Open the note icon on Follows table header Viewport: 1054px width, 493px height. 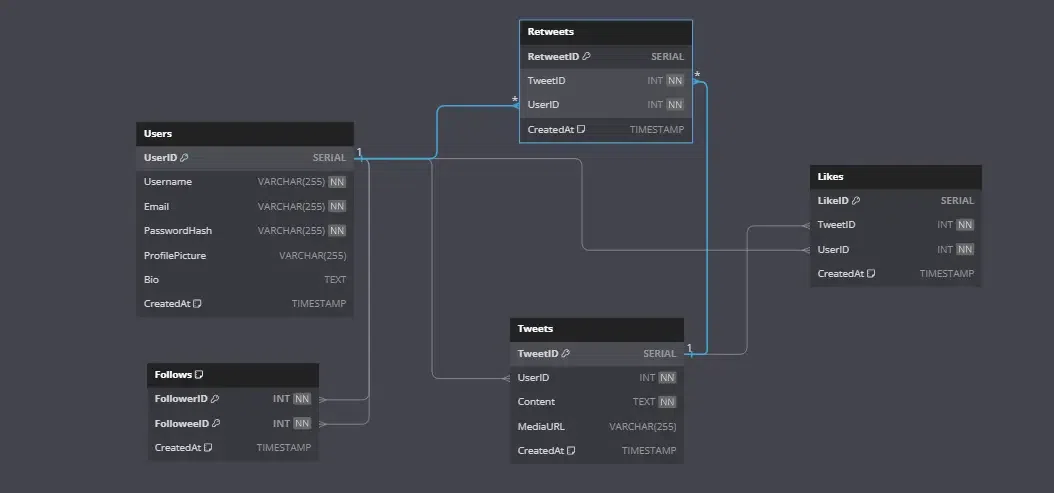199,375
